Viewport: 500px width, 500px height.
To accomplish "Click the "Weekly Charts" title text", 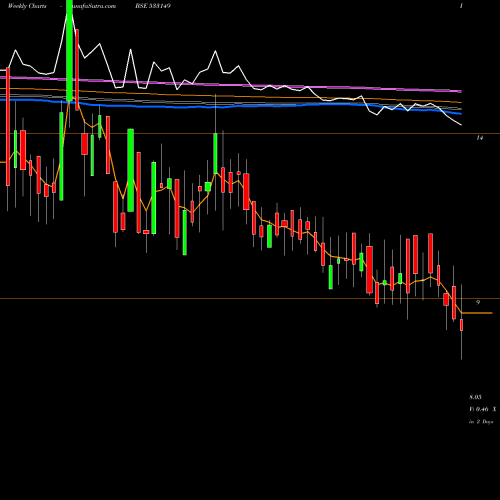I will tap(27, 6).
